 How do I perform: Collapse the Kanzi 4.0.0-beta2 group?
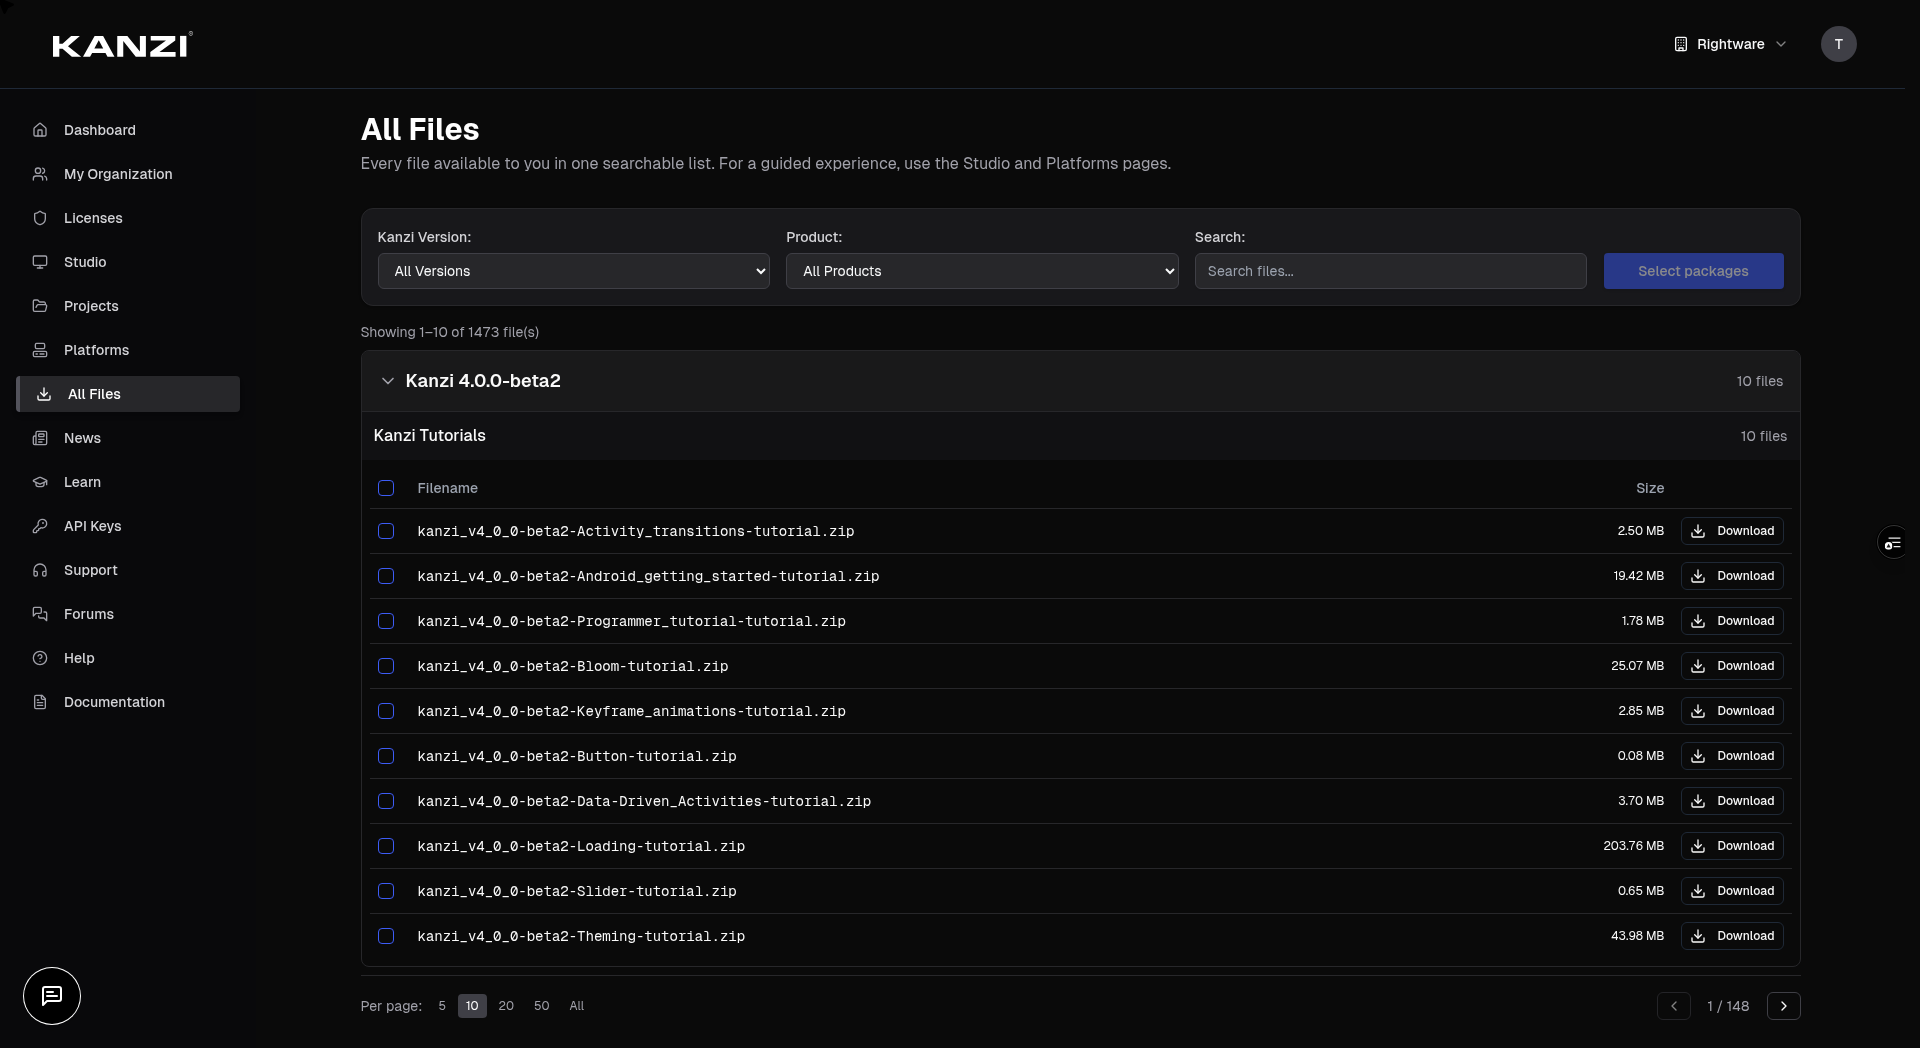click(x=388, y=381)
